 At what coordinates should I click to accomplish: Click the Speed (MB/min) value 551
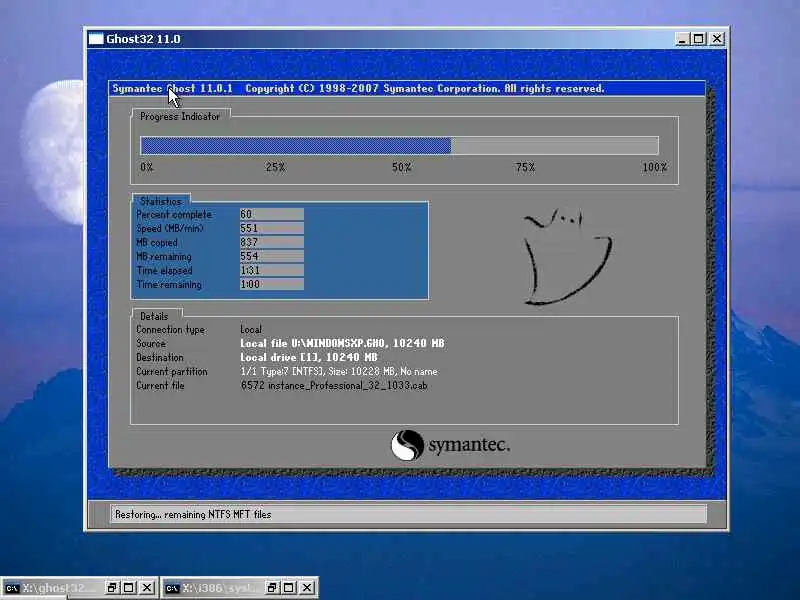[x=271, y=228]
